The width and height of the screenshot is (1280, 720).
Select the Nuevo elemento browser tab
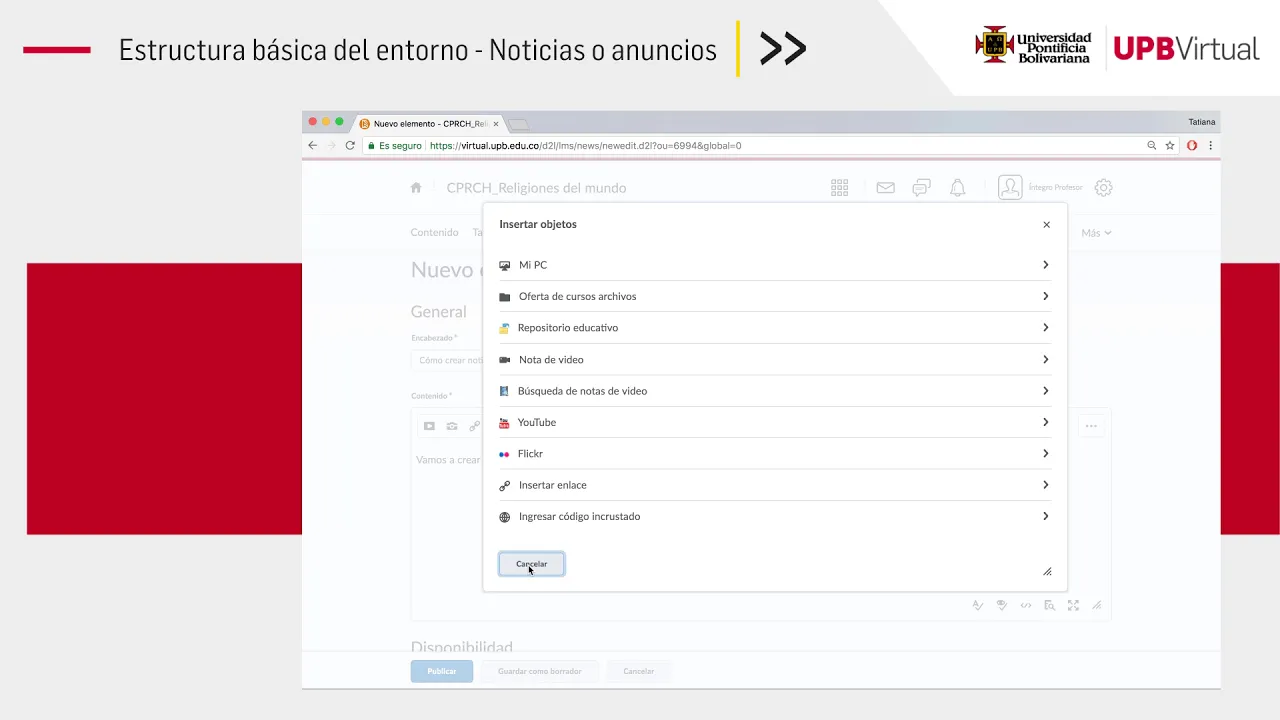pos(430,124)
